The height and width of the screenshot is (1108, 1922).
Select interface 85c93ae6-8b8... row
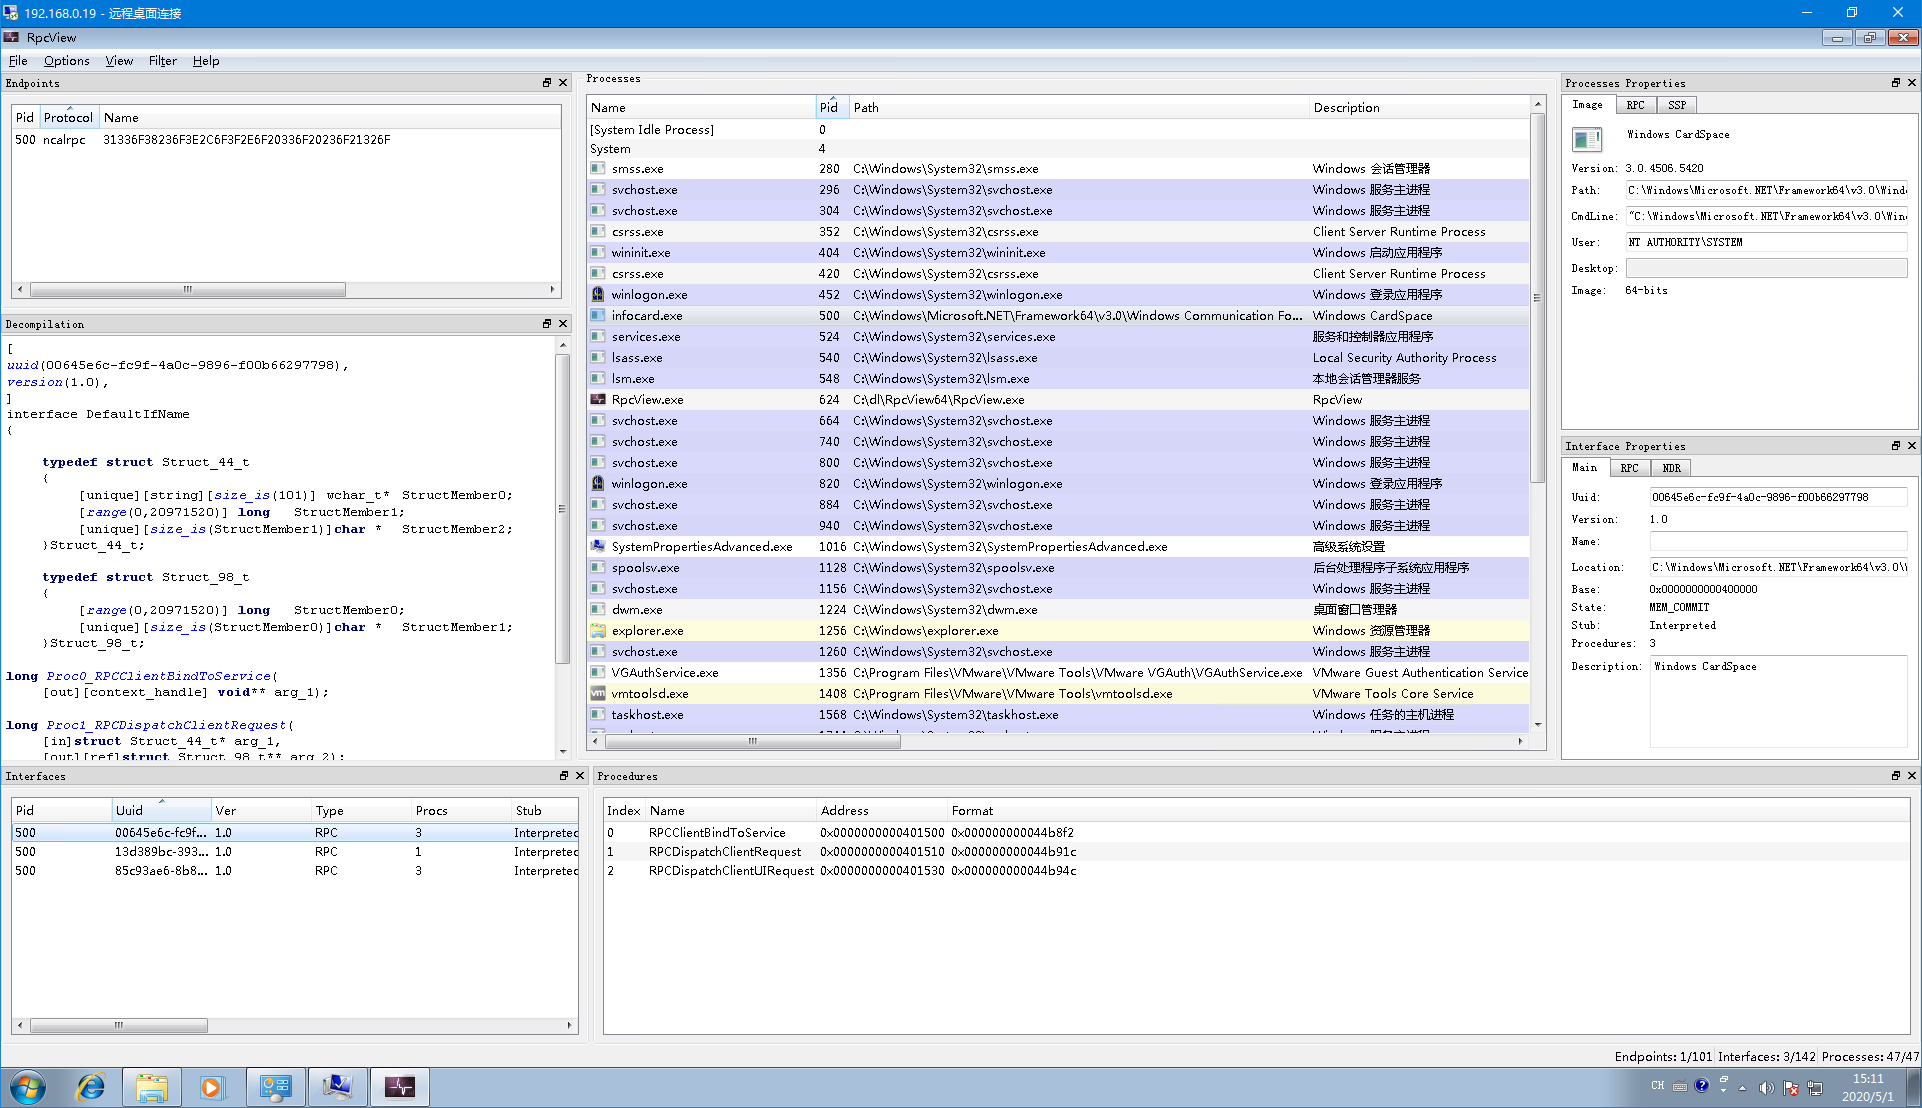[295, 871]
